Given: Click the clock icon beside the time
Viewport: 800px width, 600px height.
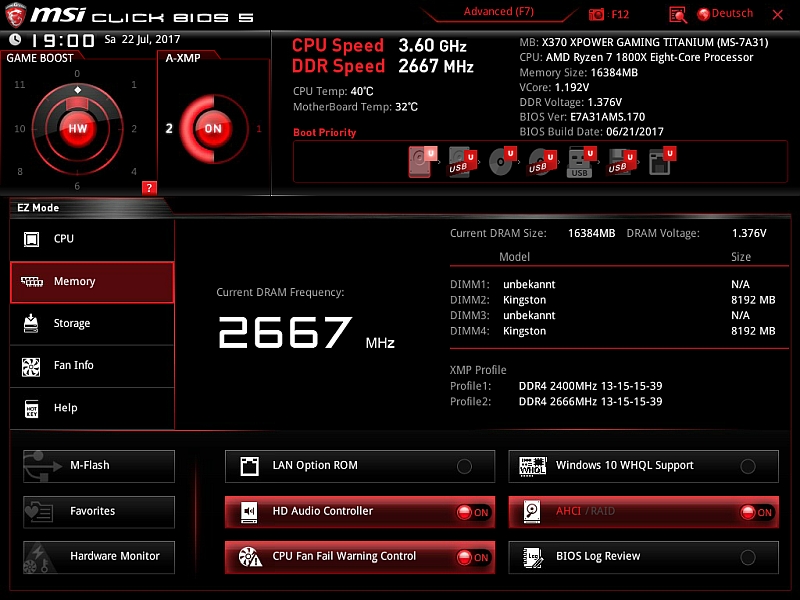Looking at the screenshot, I should click(x=15, y=40).
